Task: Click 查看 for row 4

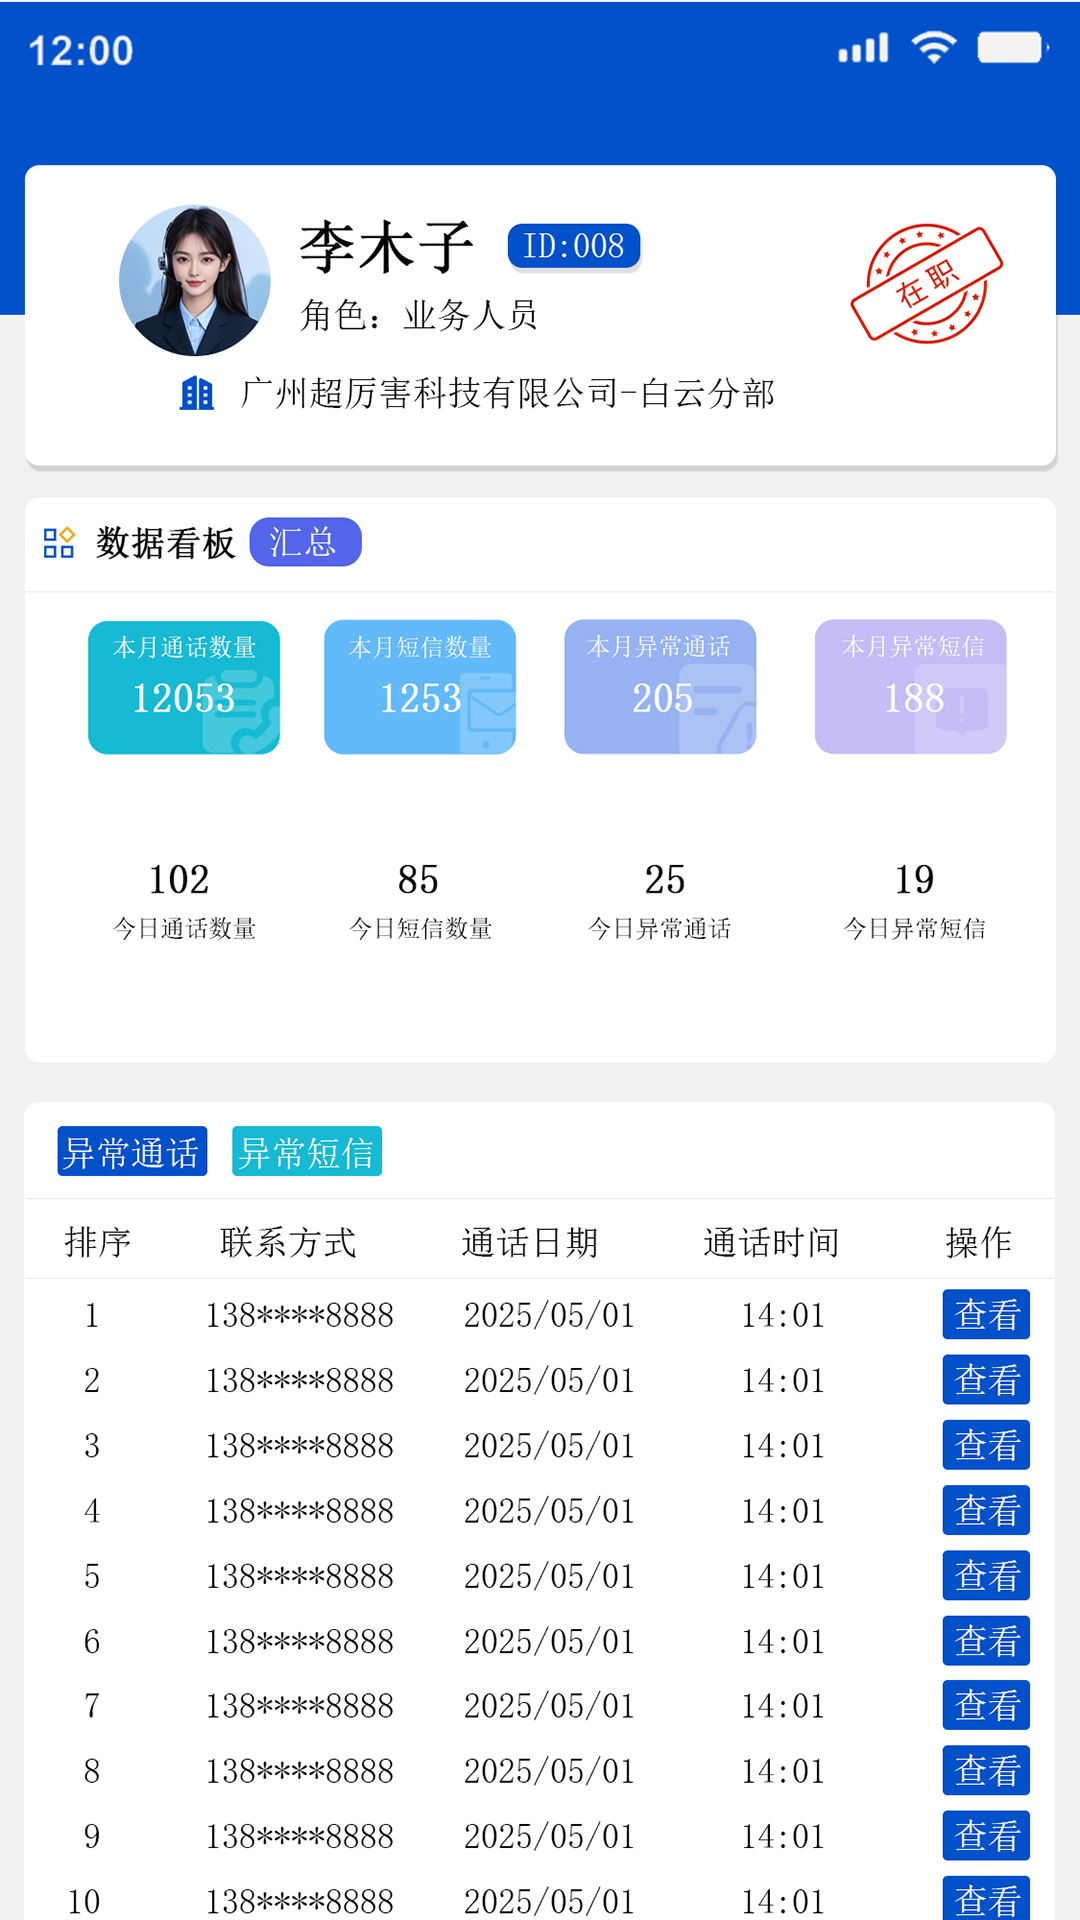Action: (986, 1510)
